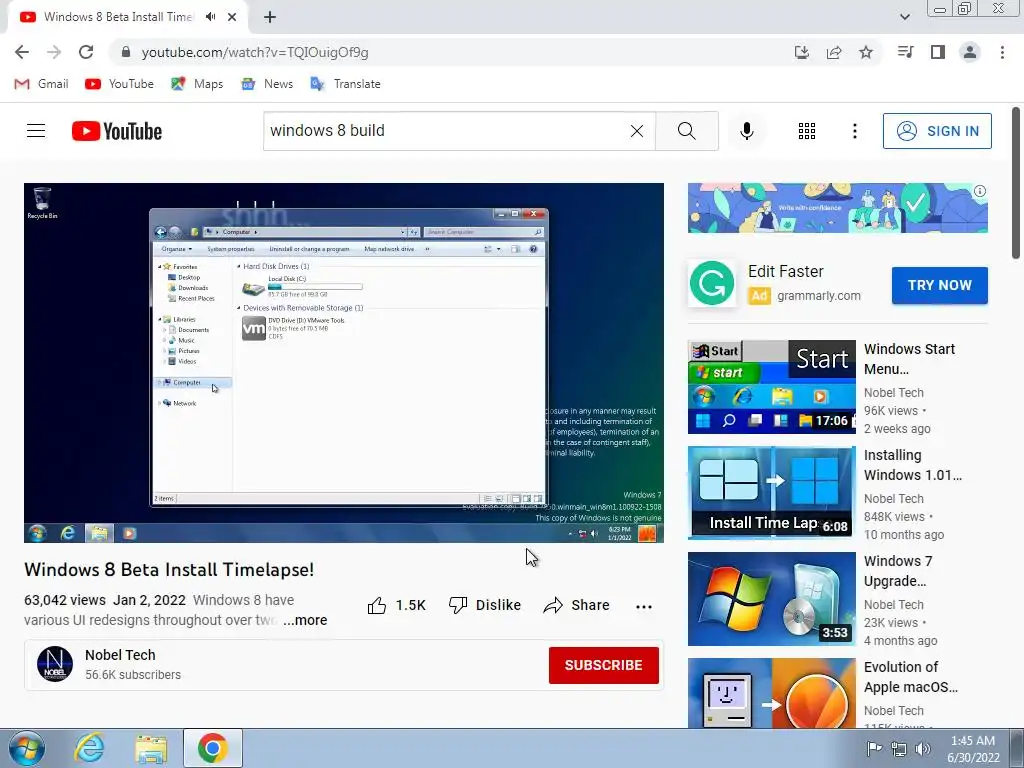Click the Grammarly ad banner image
This screenshot has height=768, width=1024.
[837, 208]
